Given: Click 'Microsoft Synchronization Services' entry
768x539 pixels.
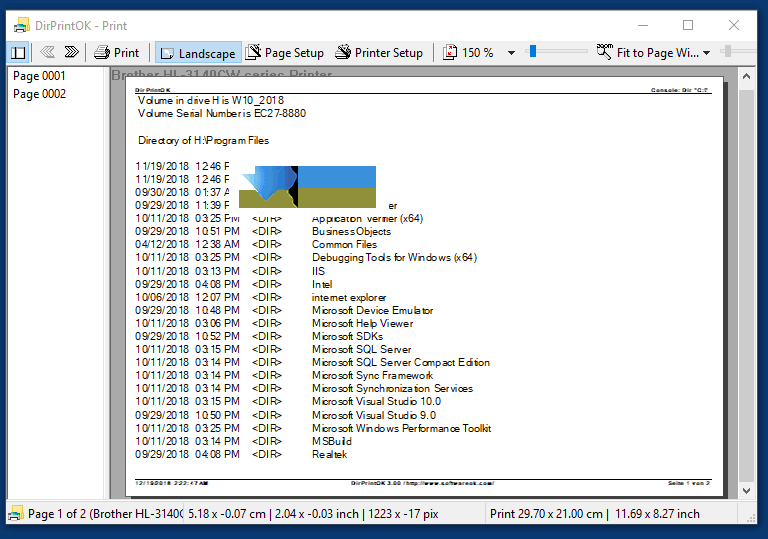Looking at the screenshot, I should [392, 389].
